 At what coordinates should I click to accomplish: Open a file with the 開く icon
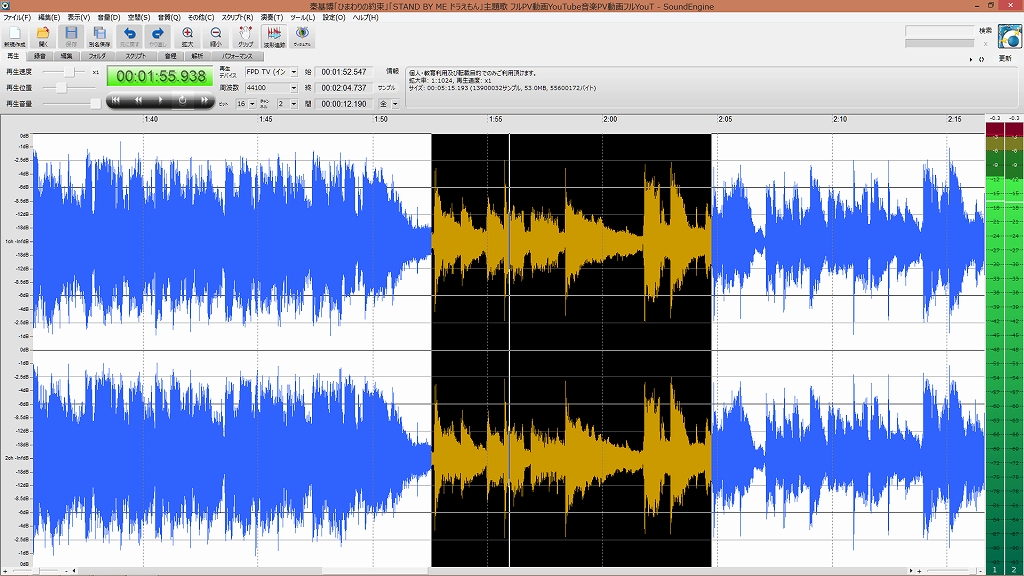(x=43, y=37)
